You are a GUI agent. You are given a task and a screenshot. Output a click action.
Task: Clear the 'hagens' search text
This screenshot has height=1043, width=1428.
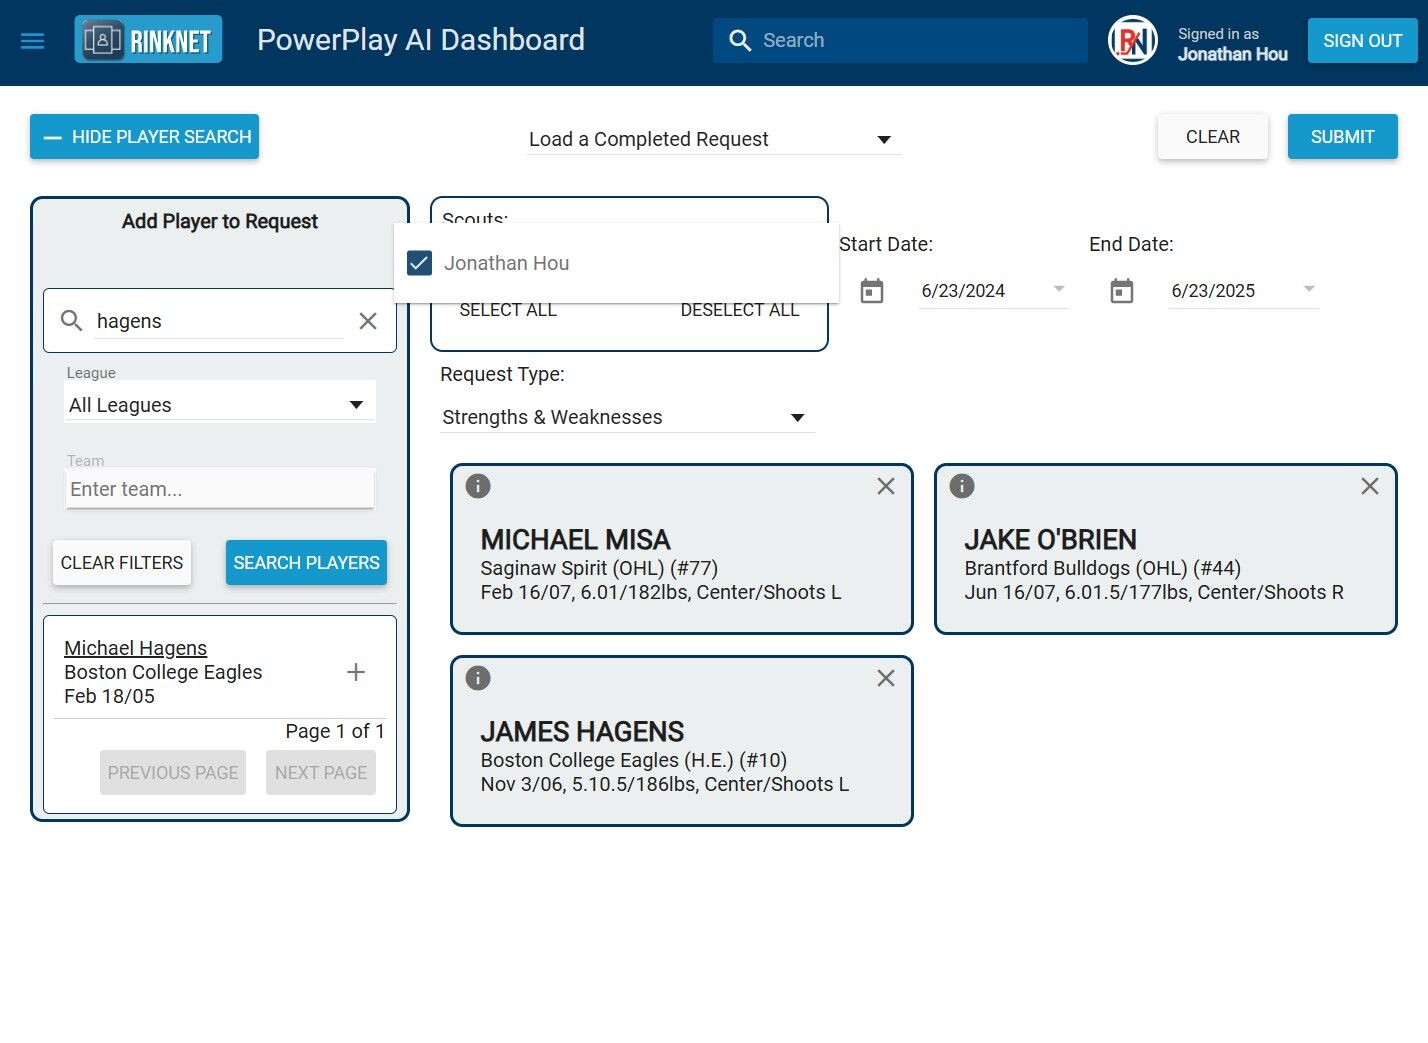click(x=368, y=321)
